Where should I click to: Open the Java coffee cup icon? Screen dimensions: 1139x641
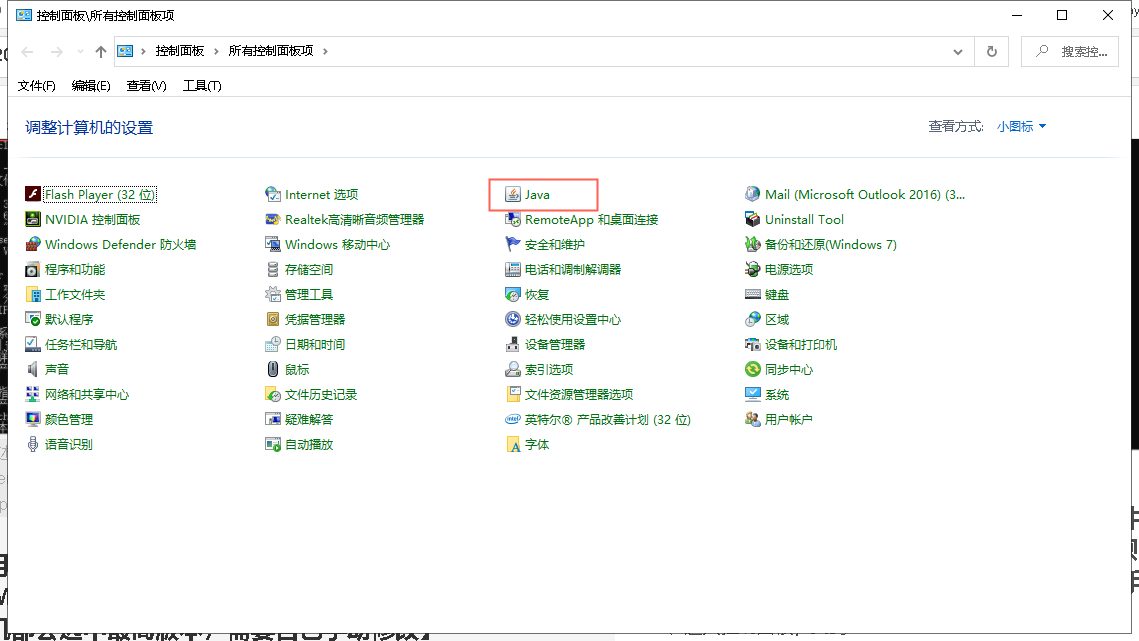point(513,194)
